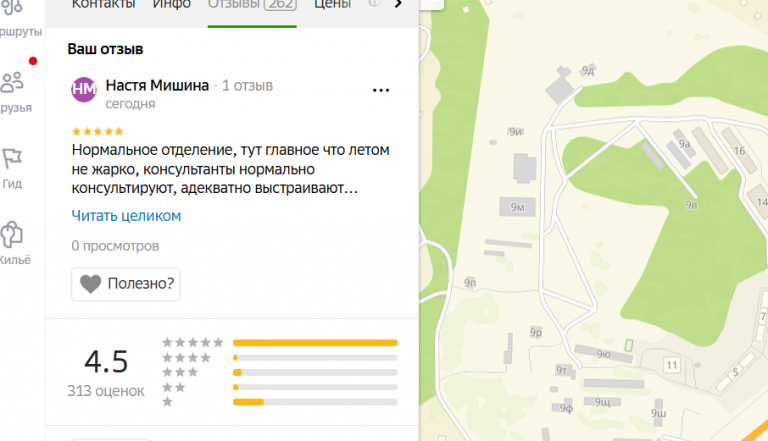The image size is (768, 441).
Task: Select building 9а on map
Action: click(x=684, y=144)
